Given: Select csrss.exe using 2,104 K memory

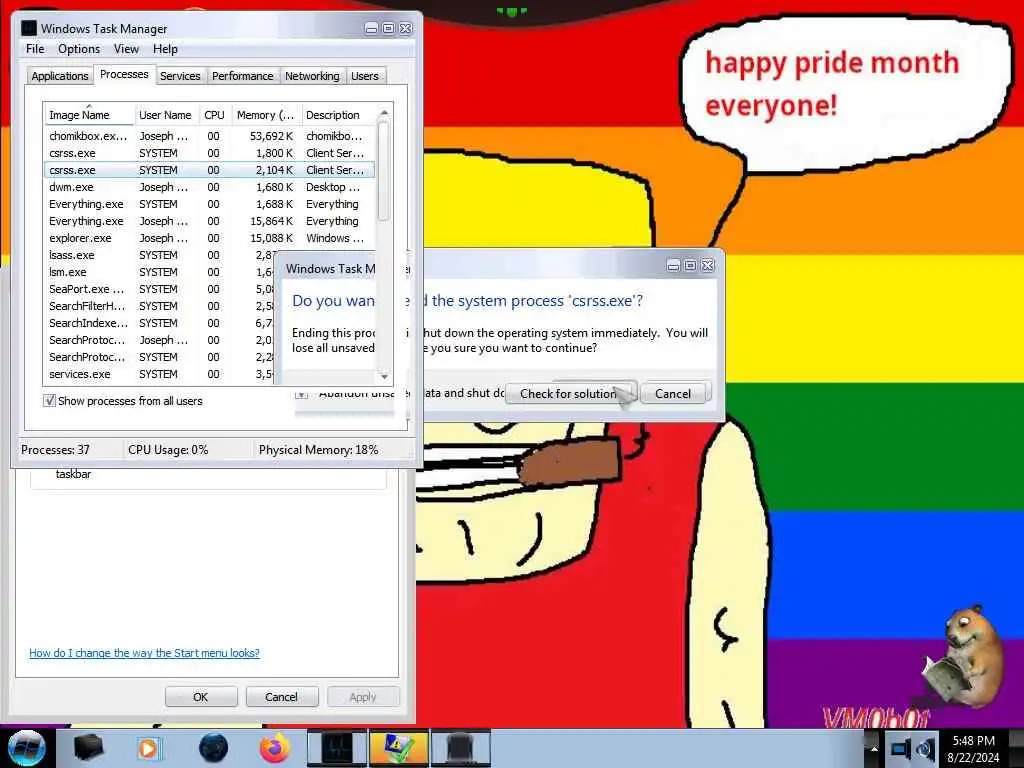Looking at the screenshot, I should 209,170.
